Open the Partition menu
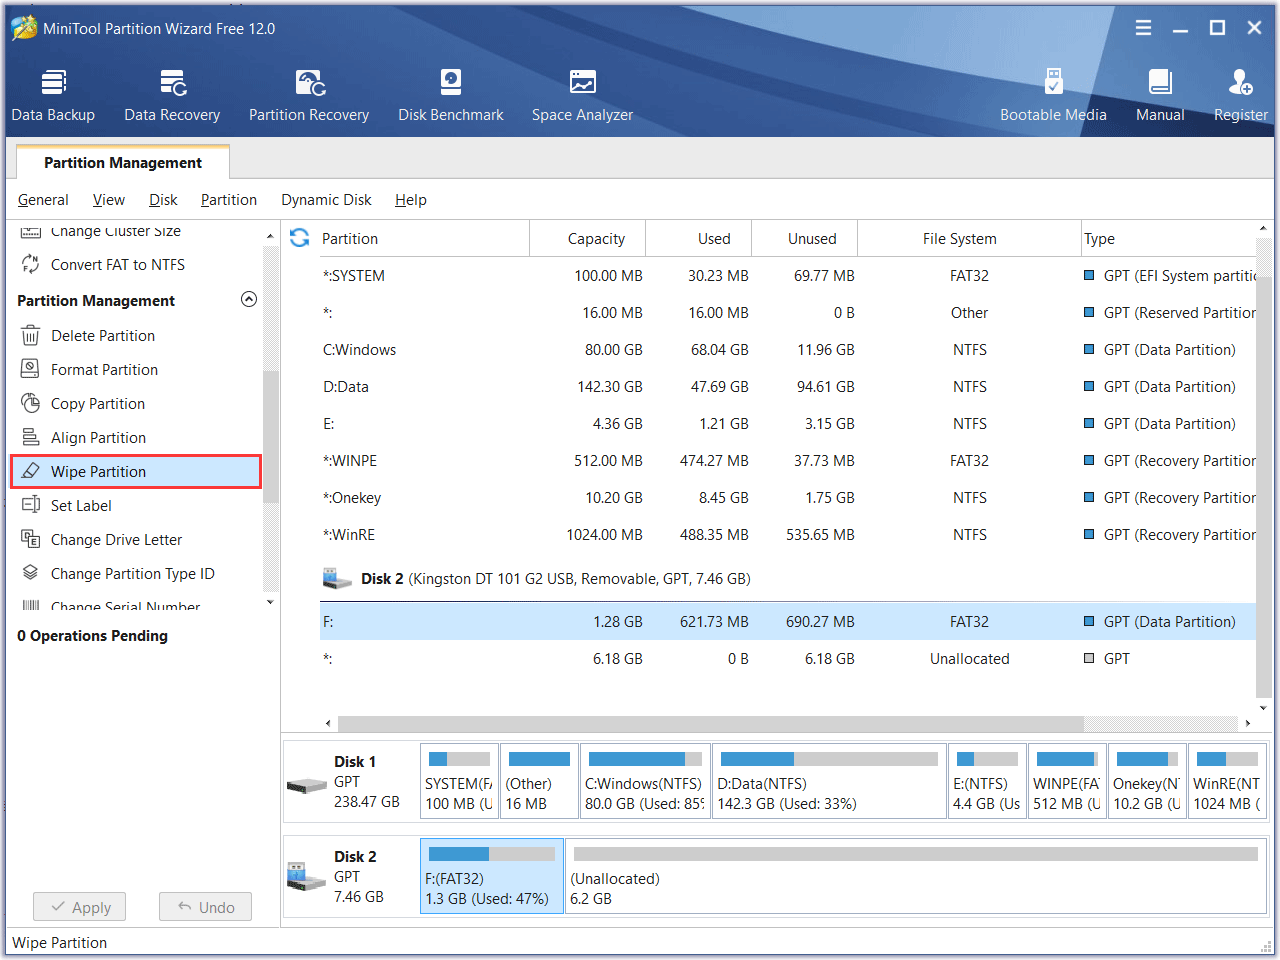1280x960 pixels. pyautogui.click(x=229, y=200)
